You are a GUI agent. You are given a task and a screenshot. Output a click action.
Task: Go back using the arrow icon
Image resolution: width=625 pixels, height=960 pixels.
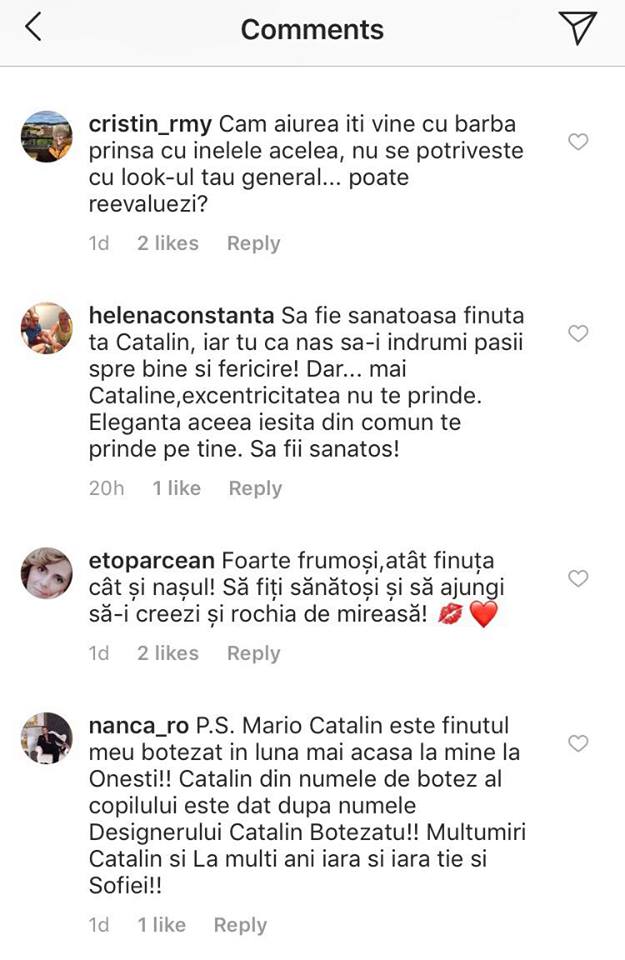[x=33, y=28]
